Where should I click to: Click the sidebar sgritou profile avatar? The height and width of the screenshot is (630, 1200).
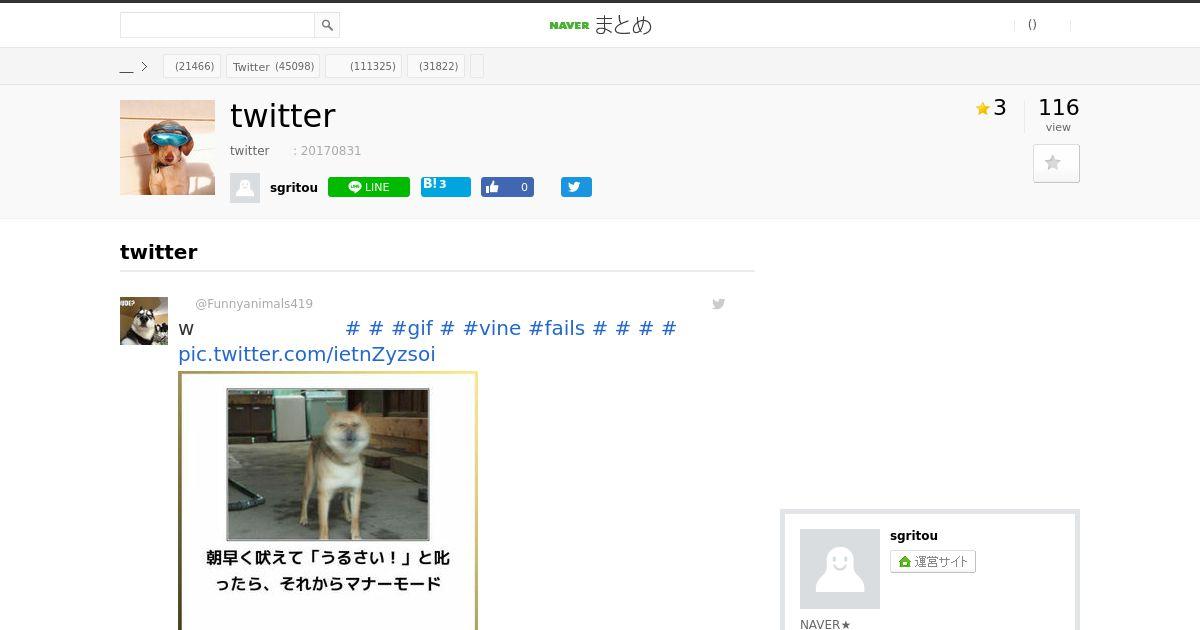840,569
